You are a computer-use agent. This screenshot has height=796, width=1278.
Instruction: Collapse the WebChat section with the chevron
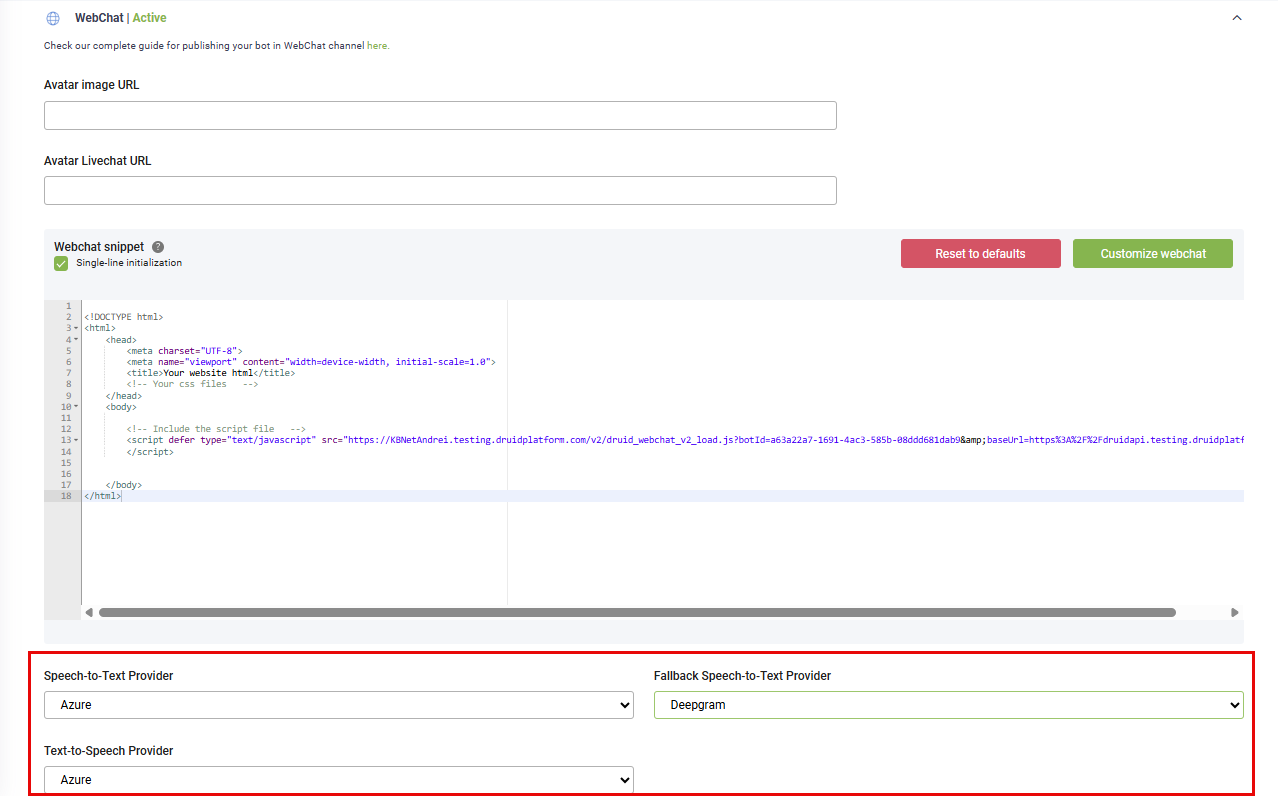click(x=1237, y=18)
